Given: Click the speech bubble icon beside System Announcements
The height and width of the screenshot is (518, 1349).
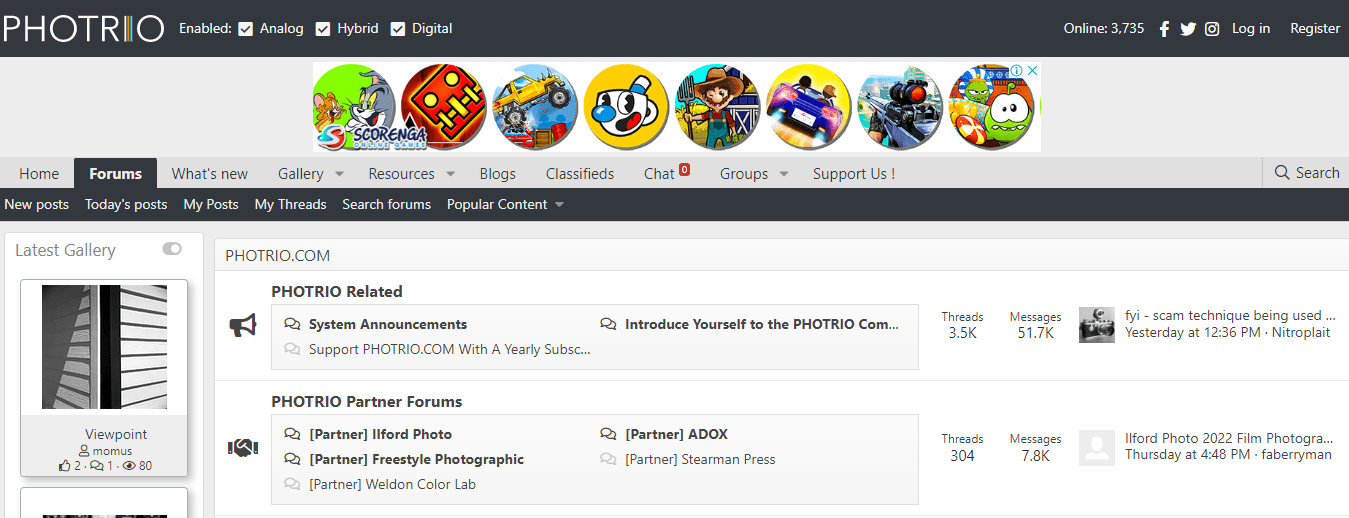Looking at the screenshot, I should pos(292,324).
